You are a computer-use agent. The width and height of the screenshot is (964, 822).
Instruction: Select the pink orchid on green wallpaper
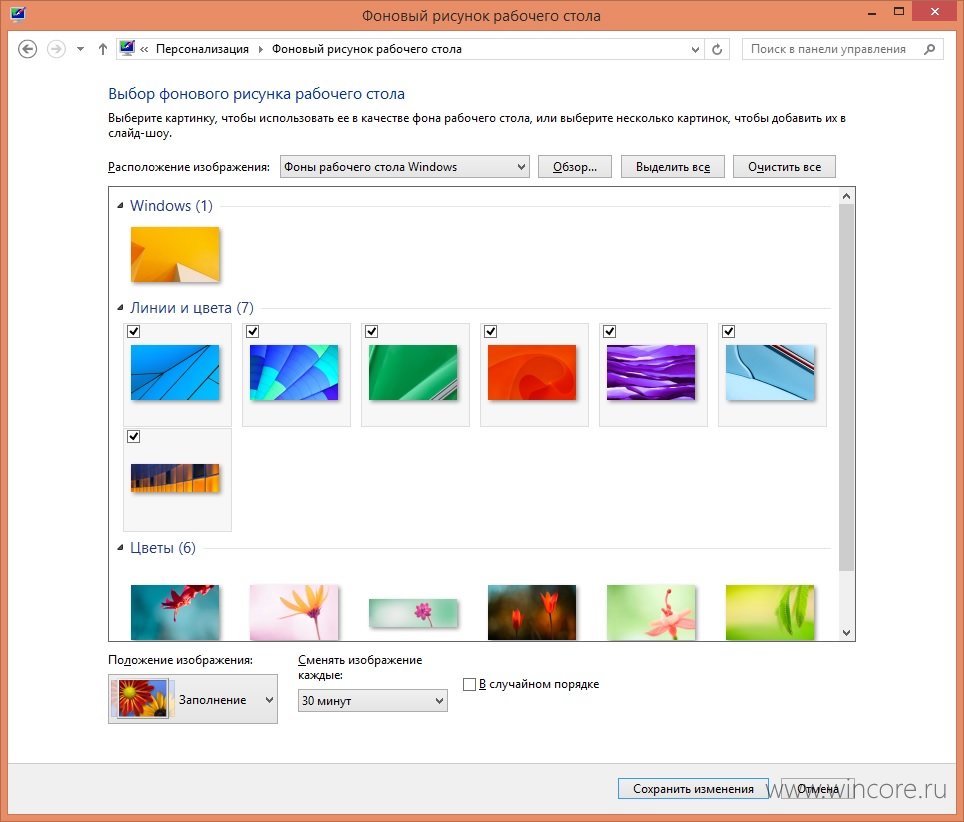point(651,612)
